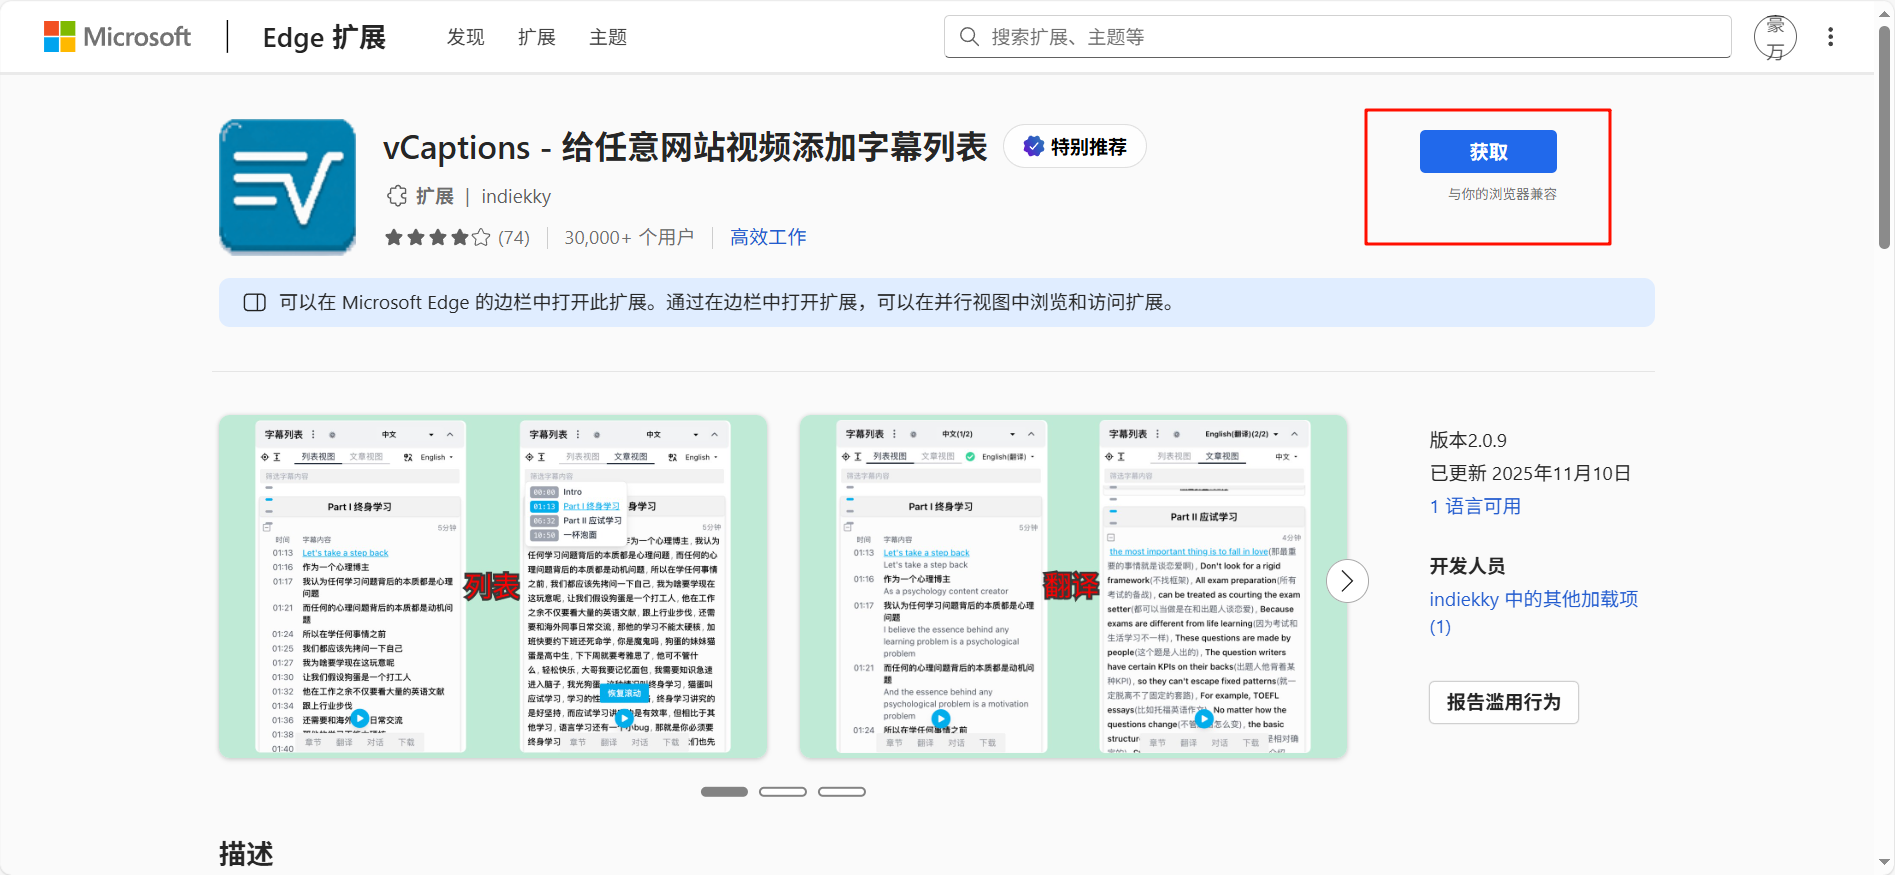Image resolution: width=1895 pixels, height=875 pixels.
Task: Open the 高效工作 category link
Action: (768, 237)
